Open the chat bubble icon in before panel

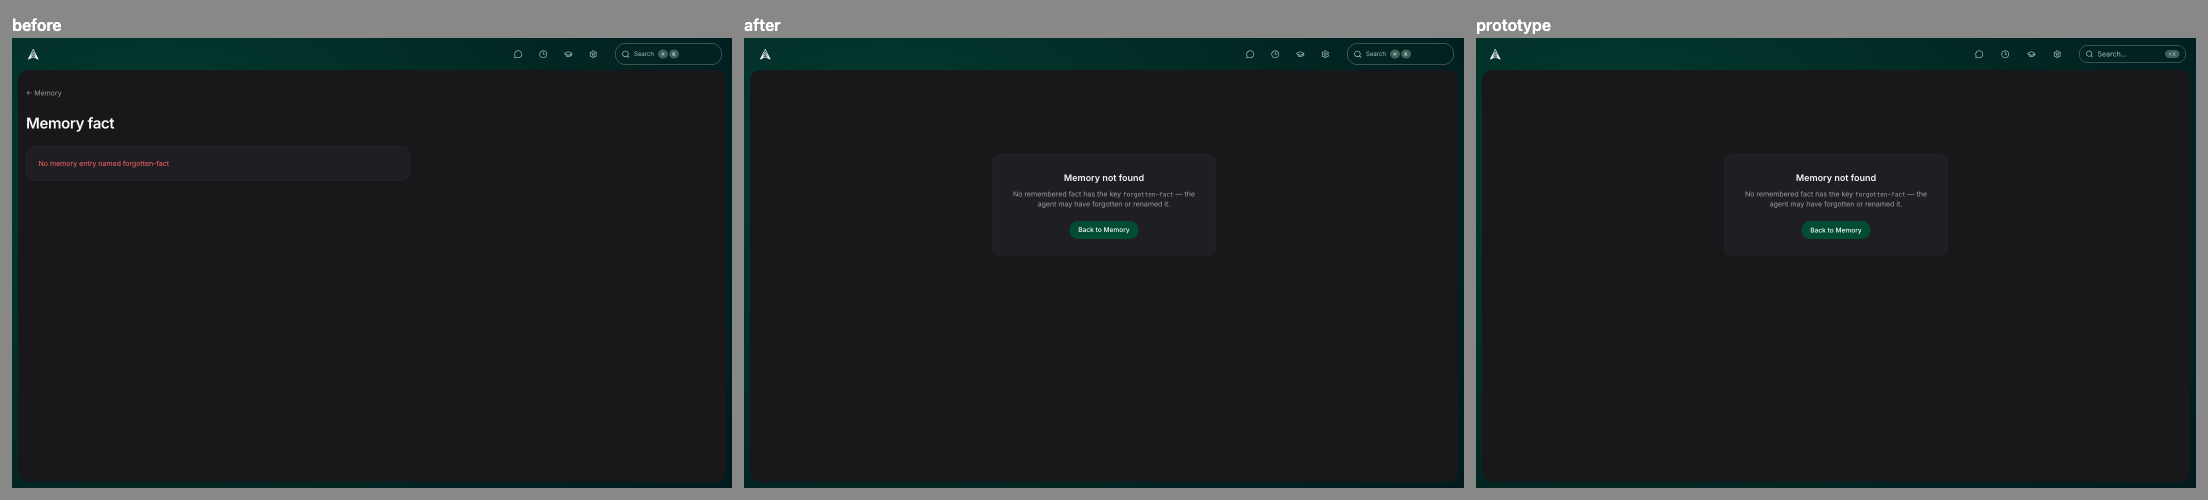[x=518, y=54]
